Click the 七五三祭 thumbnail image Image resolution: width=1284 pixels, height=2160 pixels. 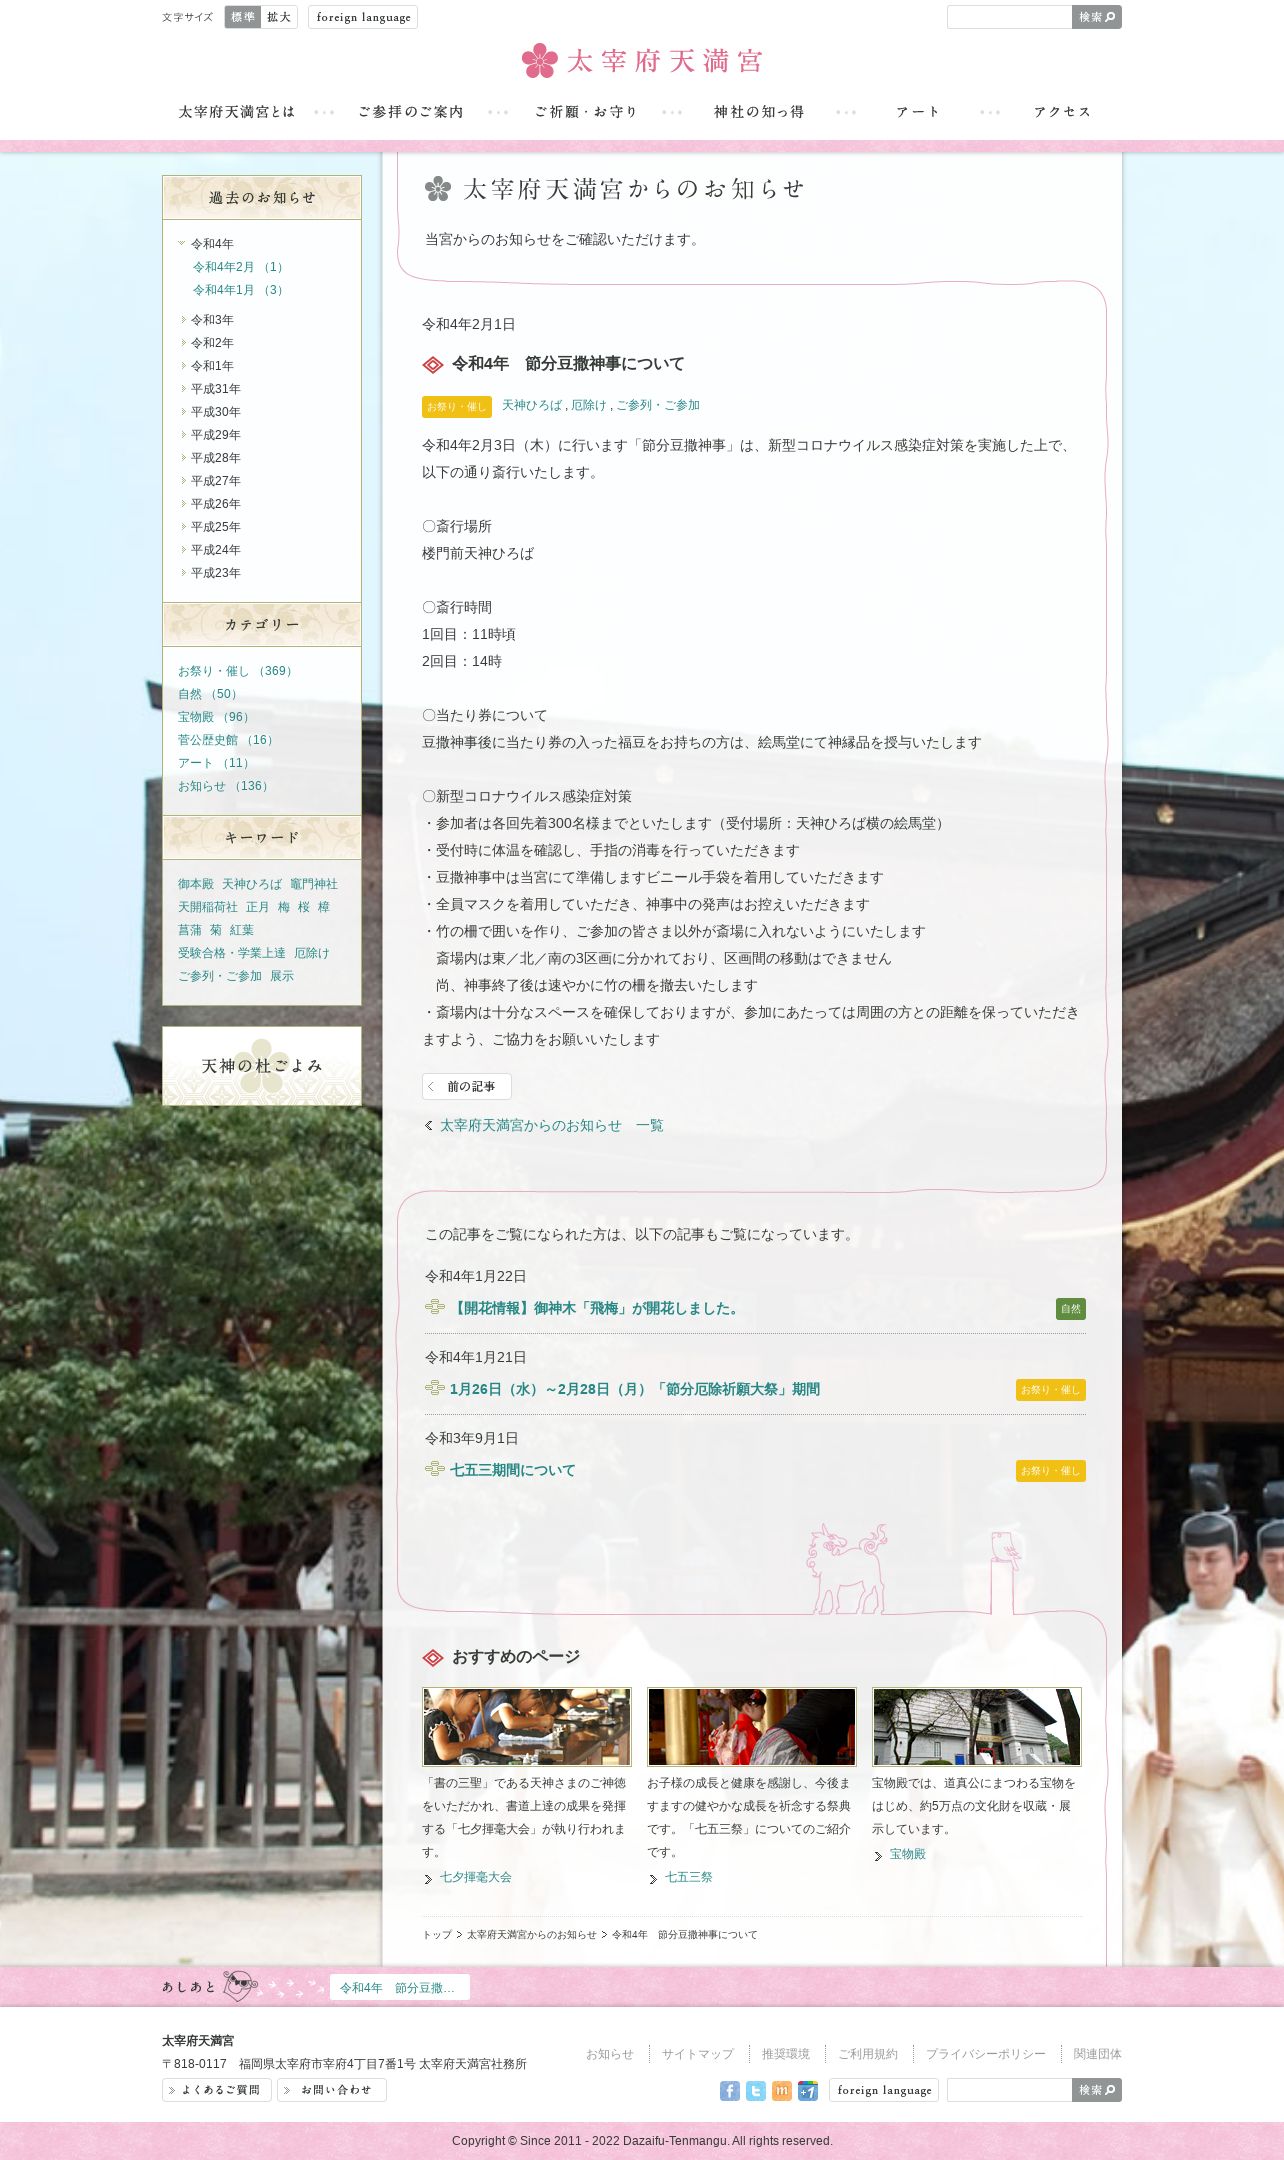point(752,1727)
